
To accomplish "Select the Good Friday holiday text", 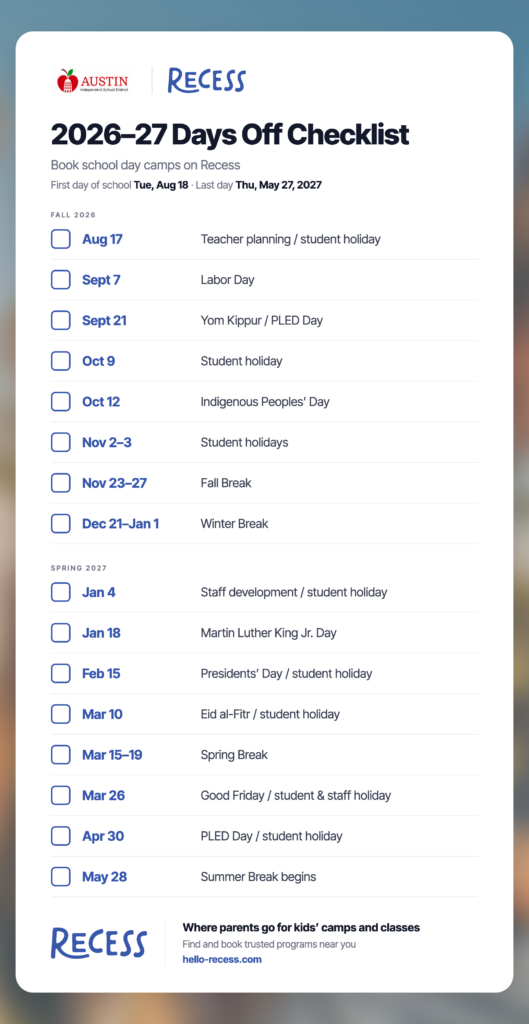I will (x=296, y=795).
